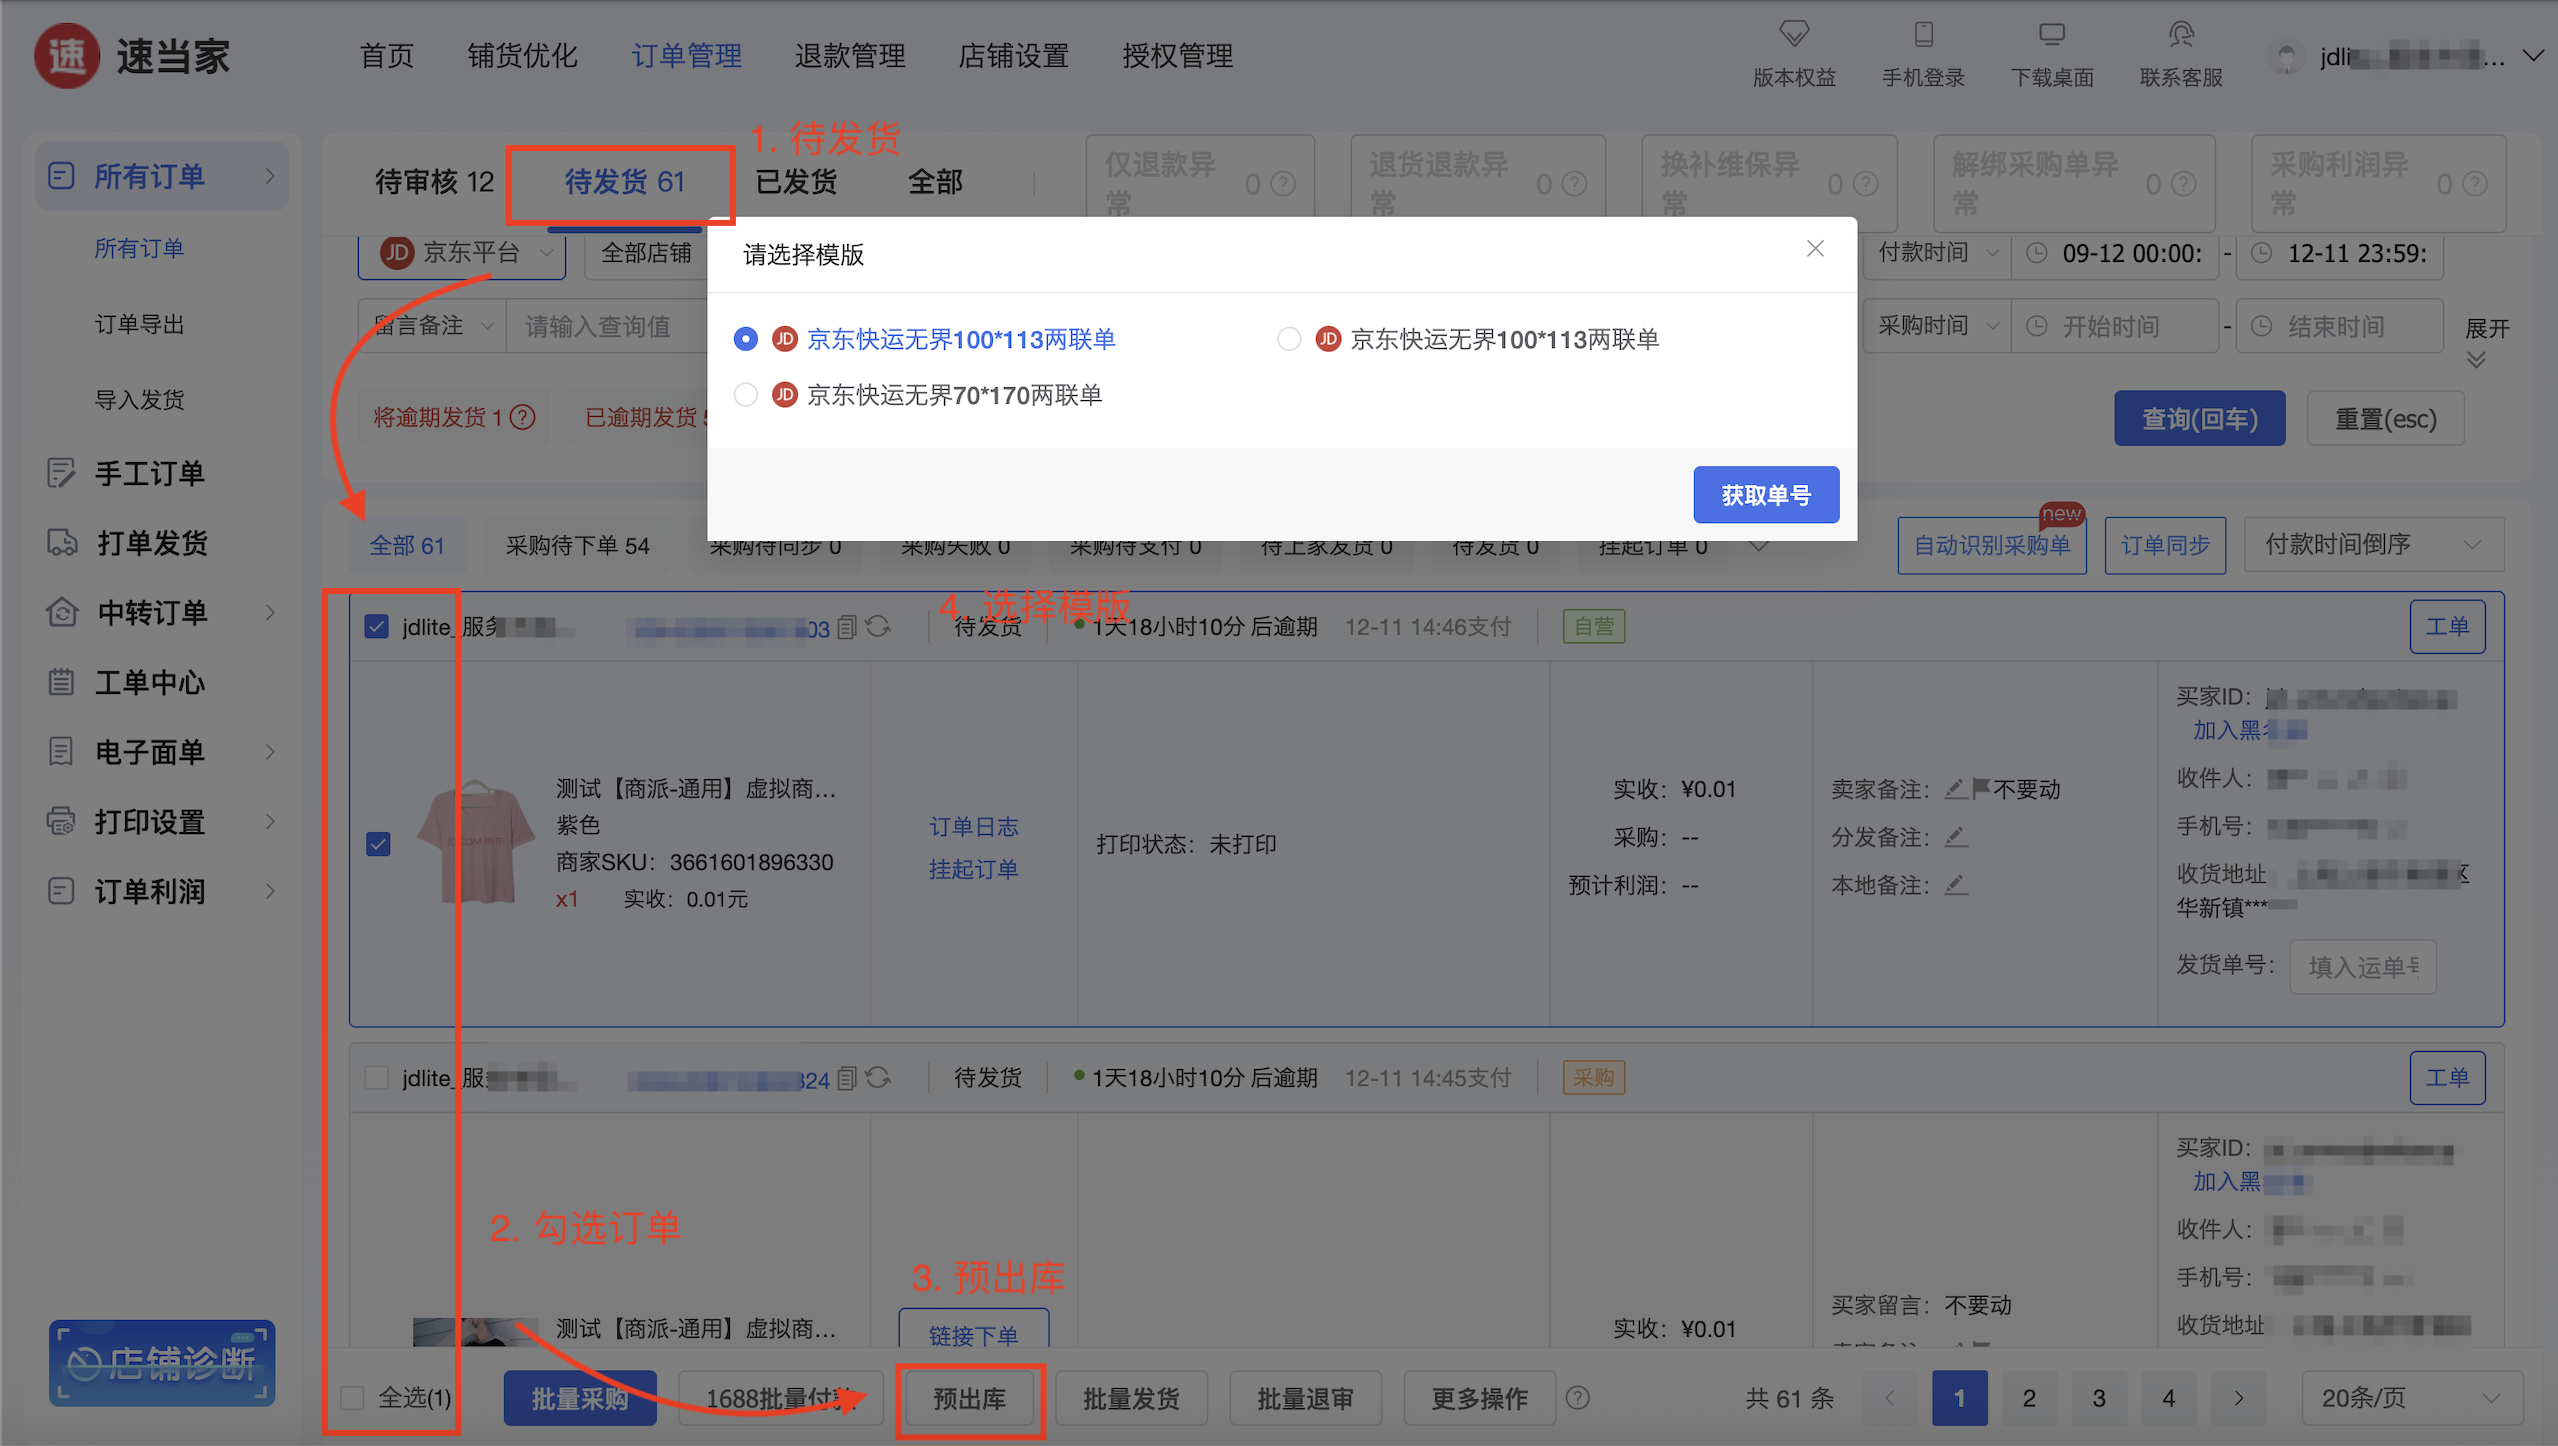Viewport: 2558px width, 1446px height.
Task: Copy the first order number via copy icon
Action: [847, 627]
